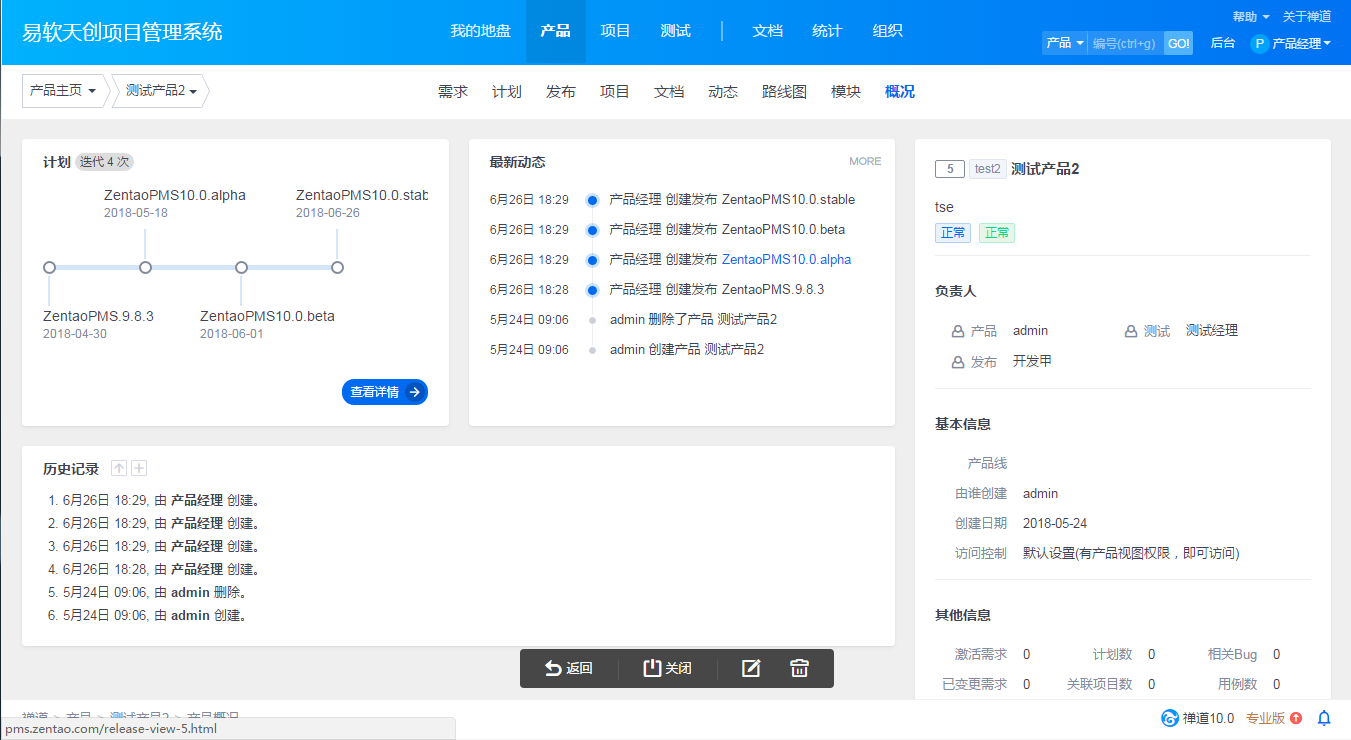This screenshot has height=740, width=1351.
Task: Click the upgrade badge next to 专业版
Action: 1297,717
